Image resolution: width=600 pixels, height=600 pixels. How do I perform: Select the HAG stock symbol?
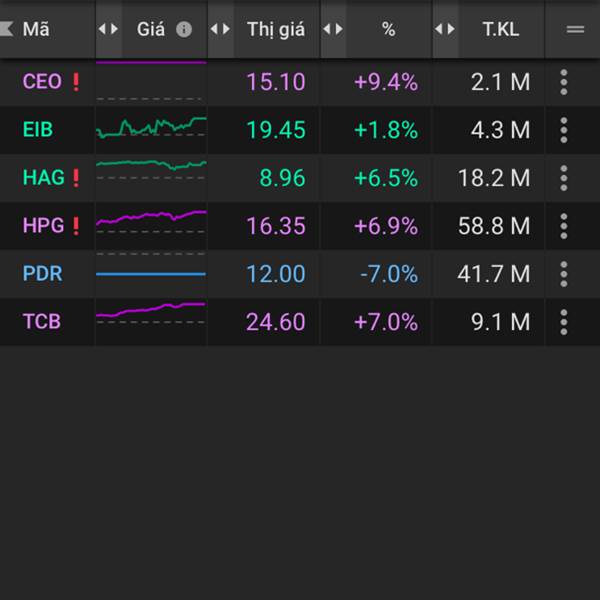click(x=44, y=178)
